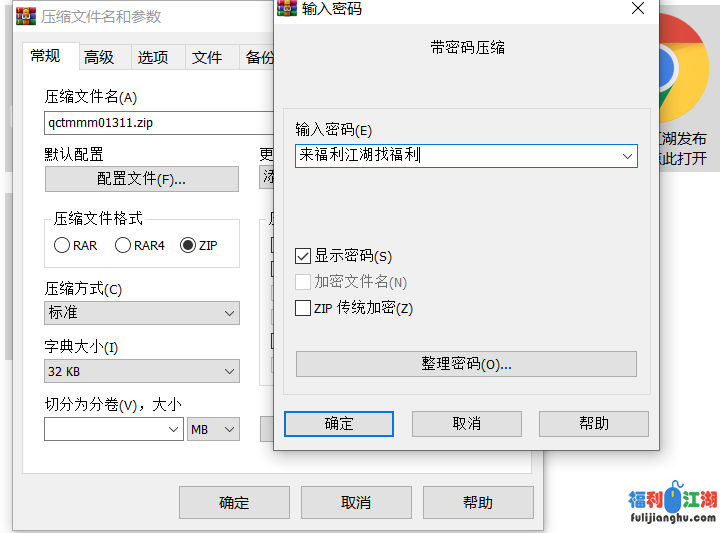The width and height of the screenshot is (728, 533).
Task: Select the RAR format radio button
Action: tap(62, 245)
